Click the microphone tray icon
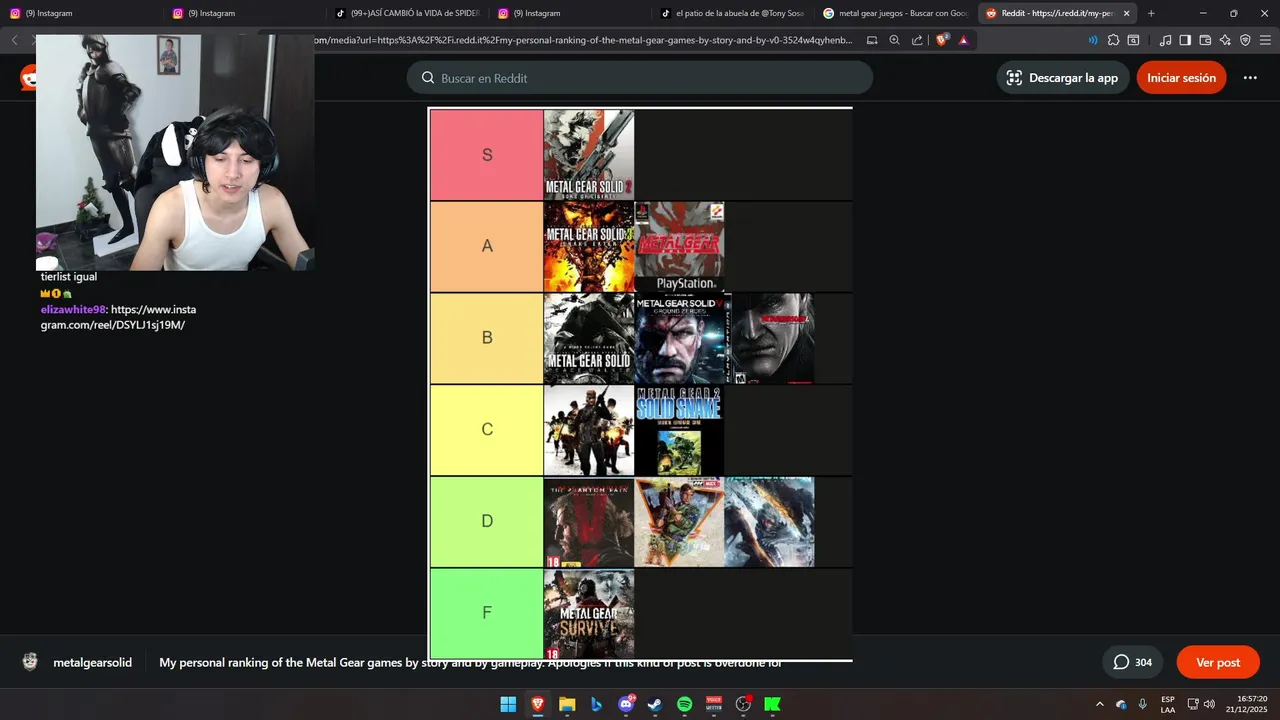Screen dimensions: 1280x720 click(x=1142, y=704)
